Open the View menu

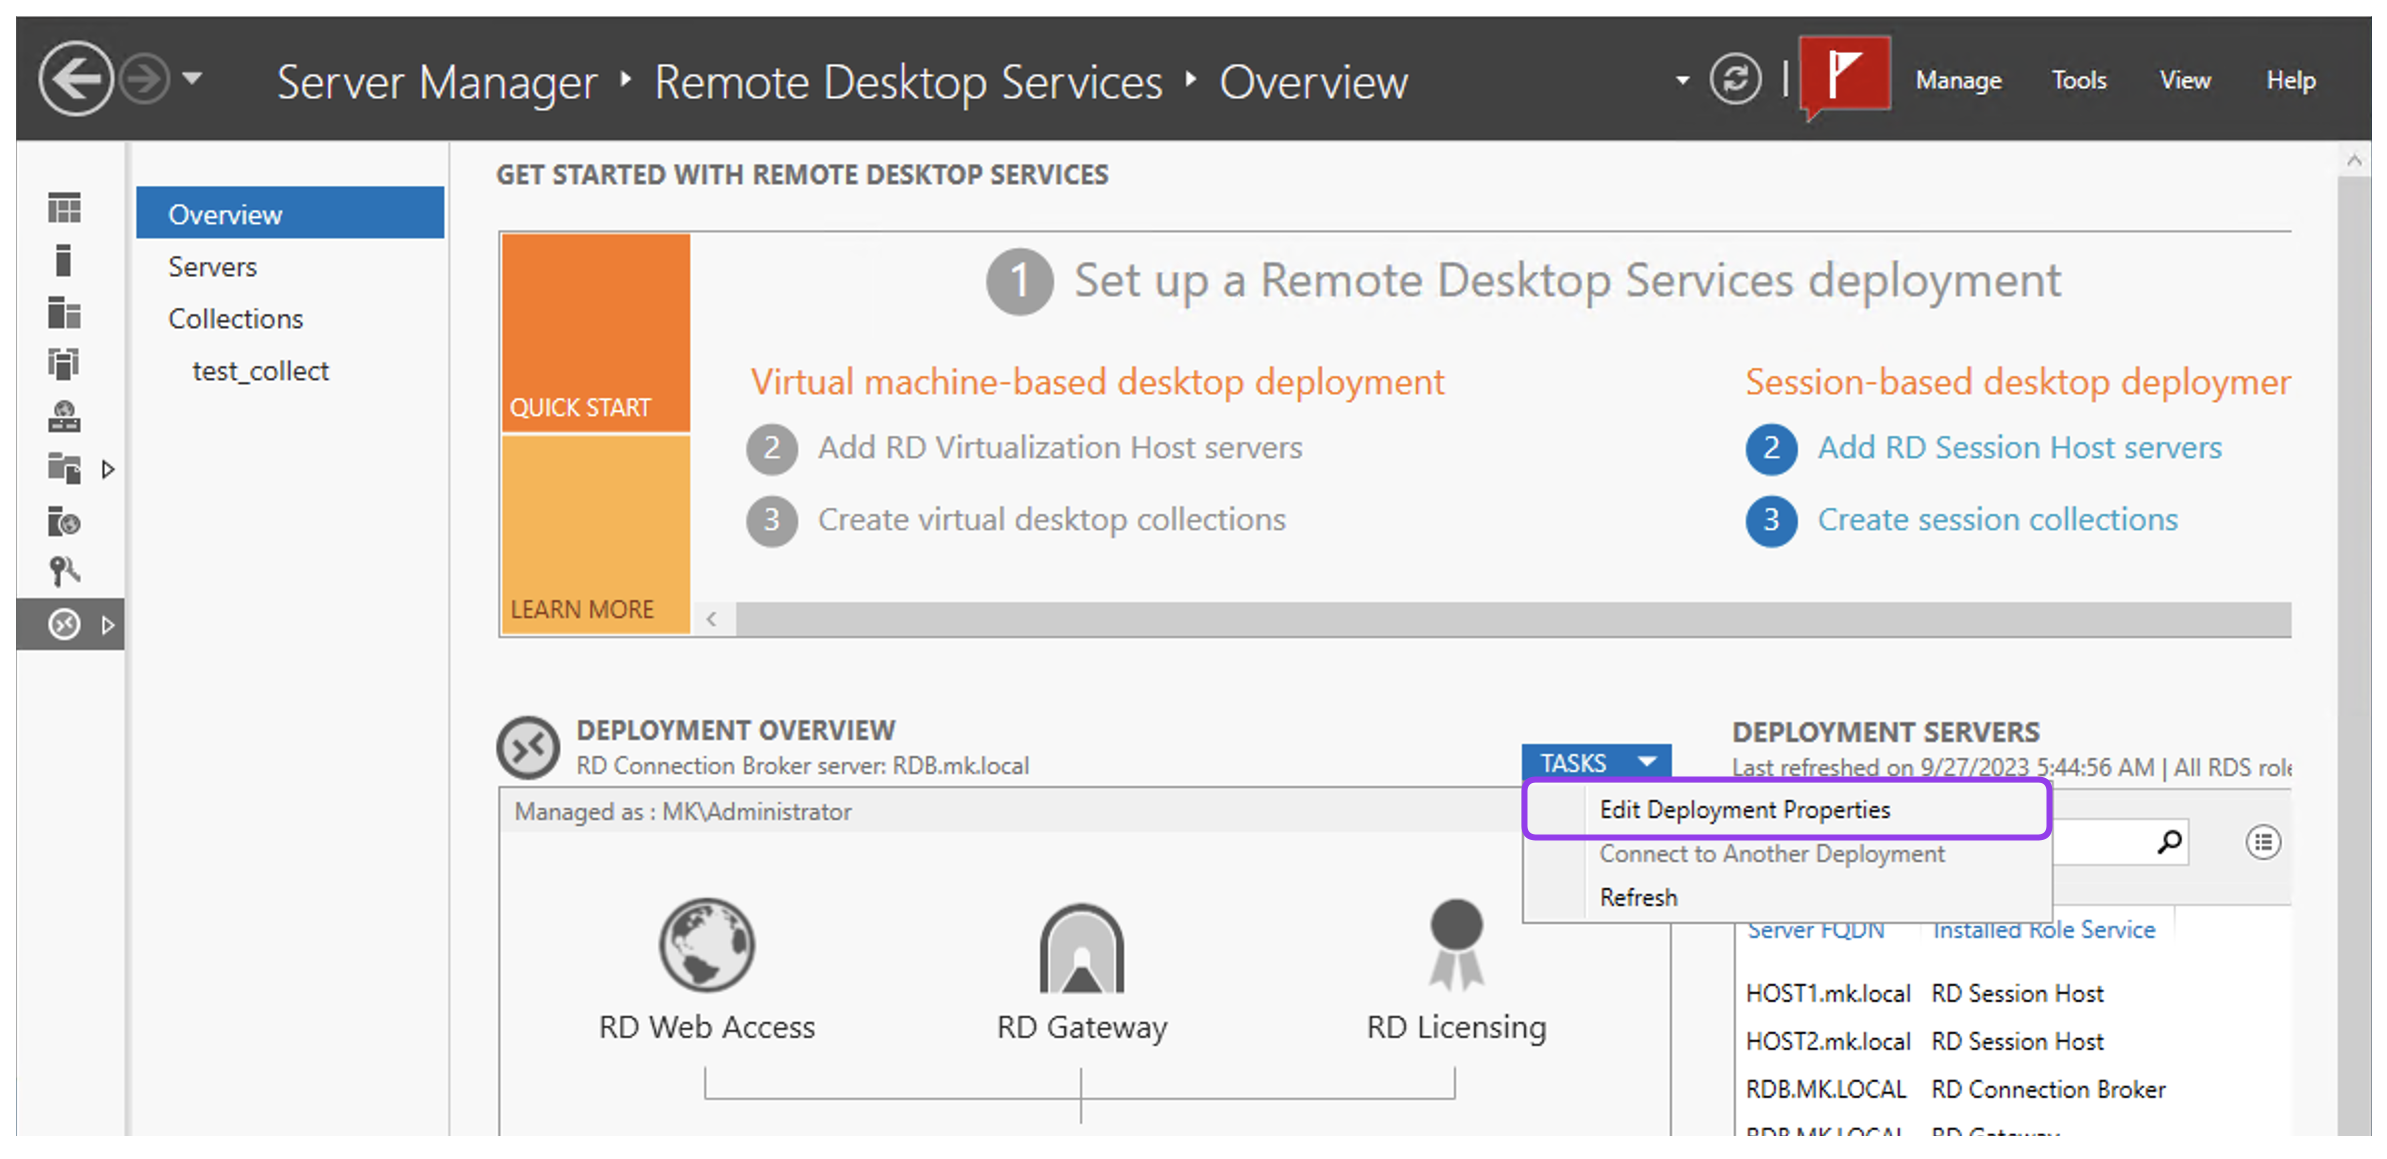click(2184, 80)
